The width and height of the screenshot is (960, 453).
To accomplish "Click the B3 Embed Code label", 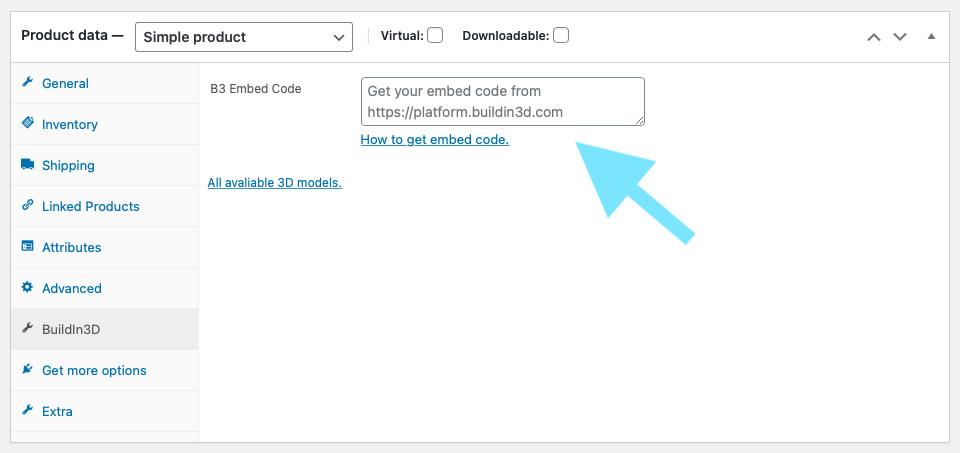I will (x=256, y=88).
